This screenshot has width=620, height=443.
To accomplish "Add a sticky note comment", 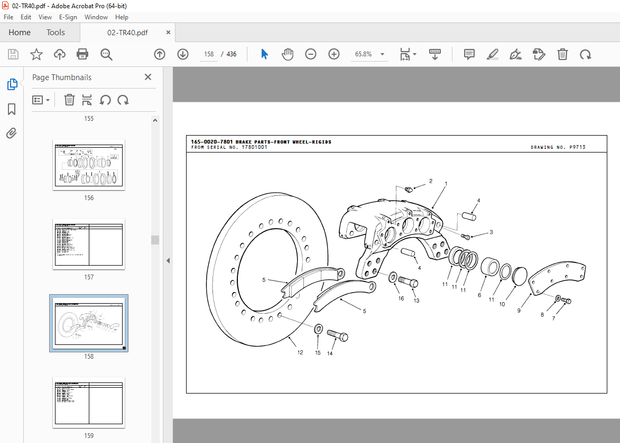I will [x=469, y=54].
